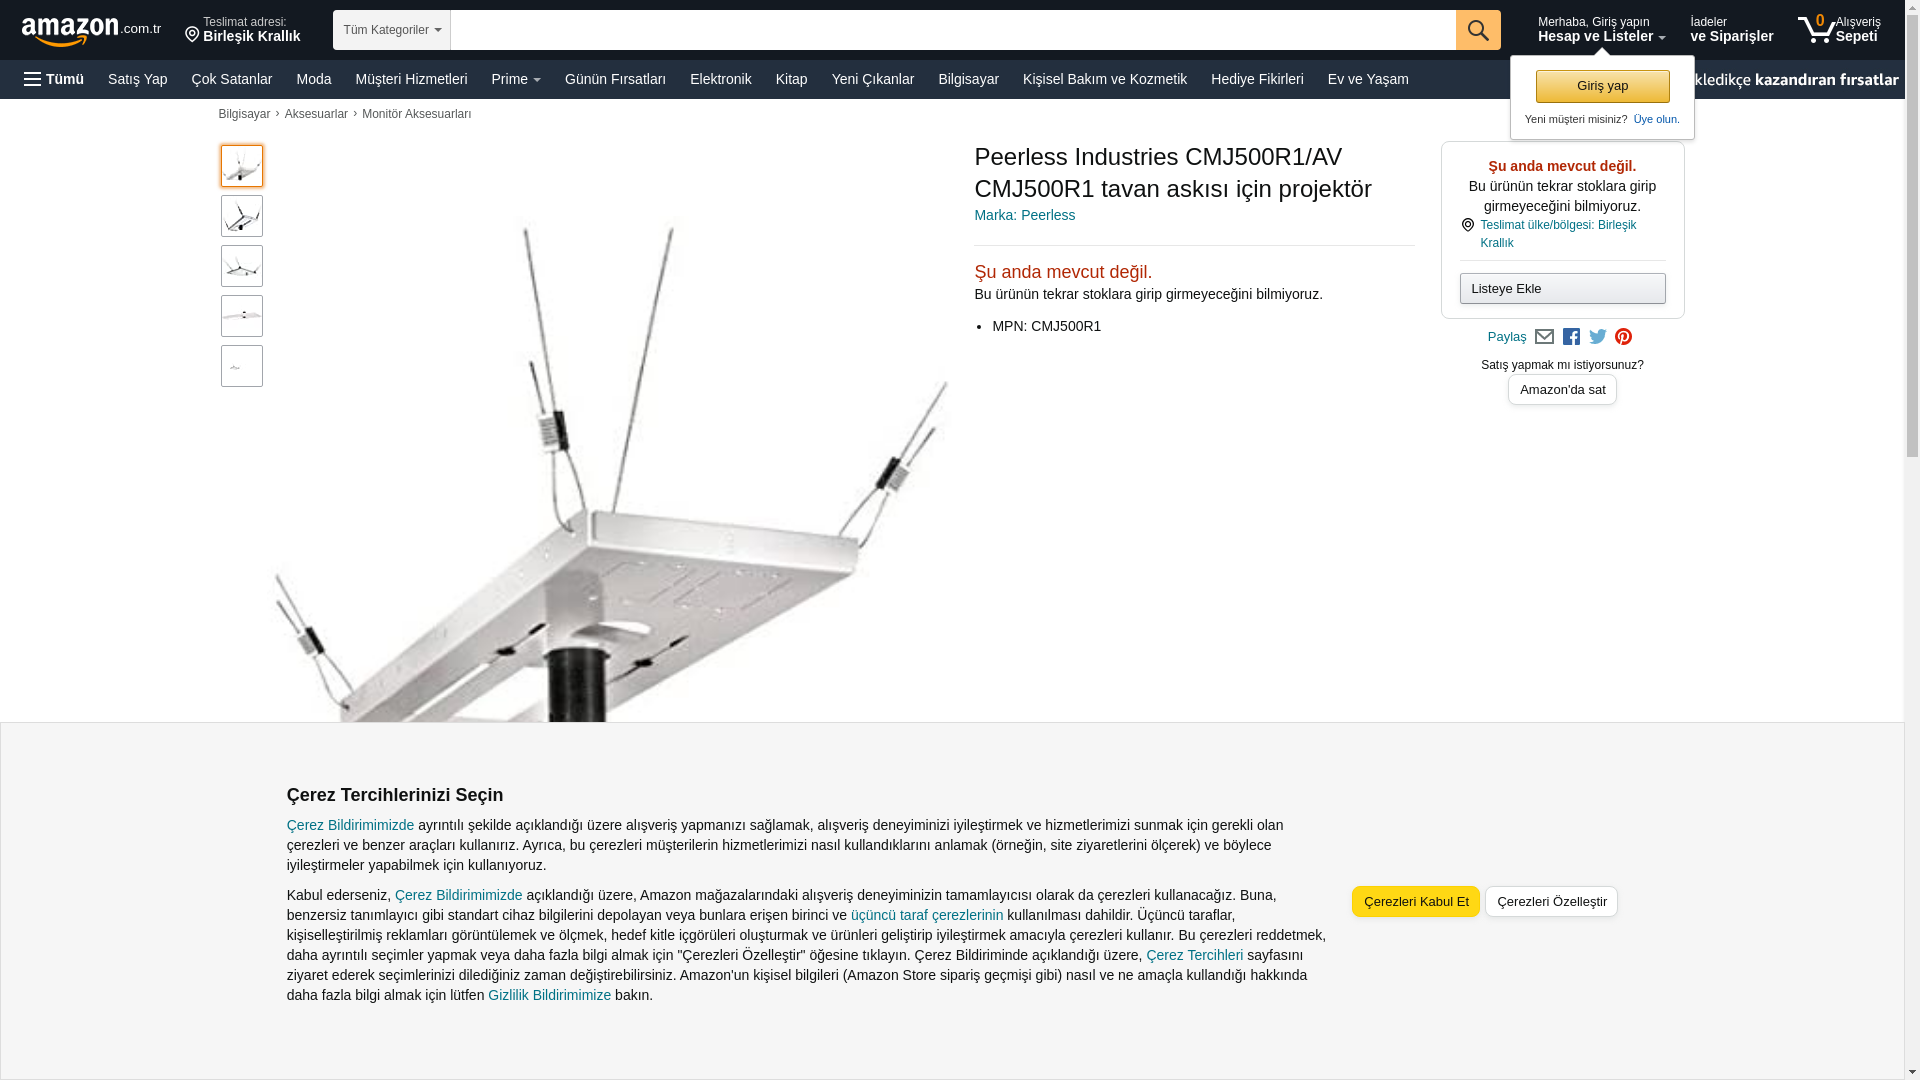Click the search magnifier button
This screenshot has width=1920, height=1080.
[x=1478, y=30]
